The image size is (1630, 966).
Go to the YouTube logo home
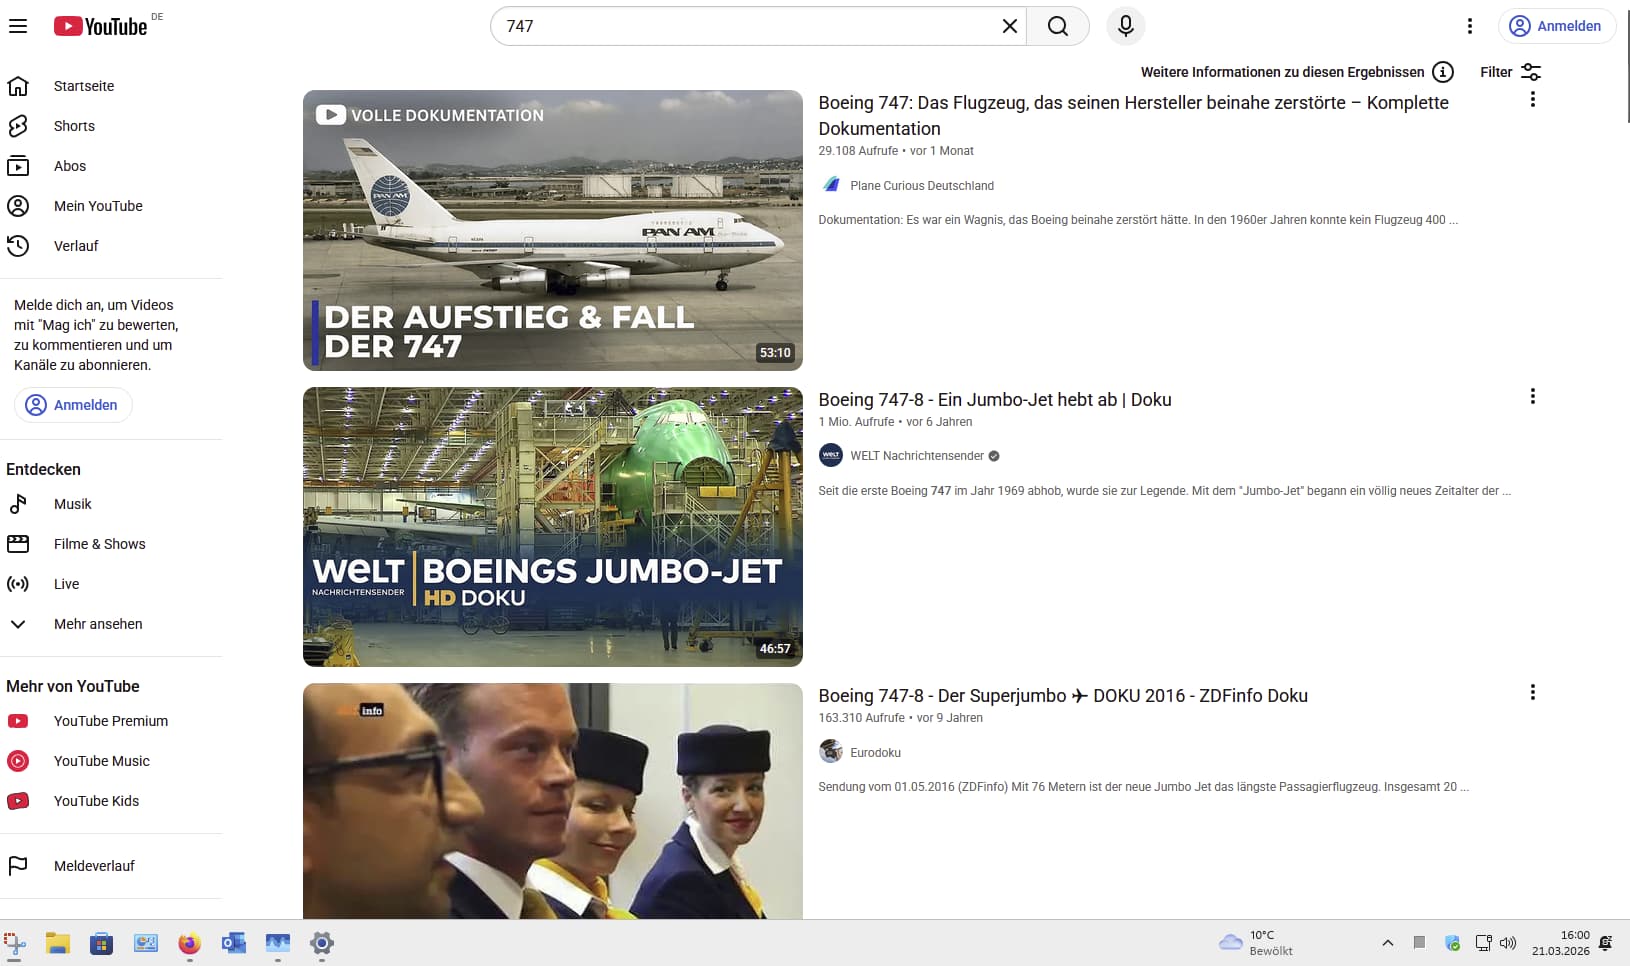[x=101, y=26]
